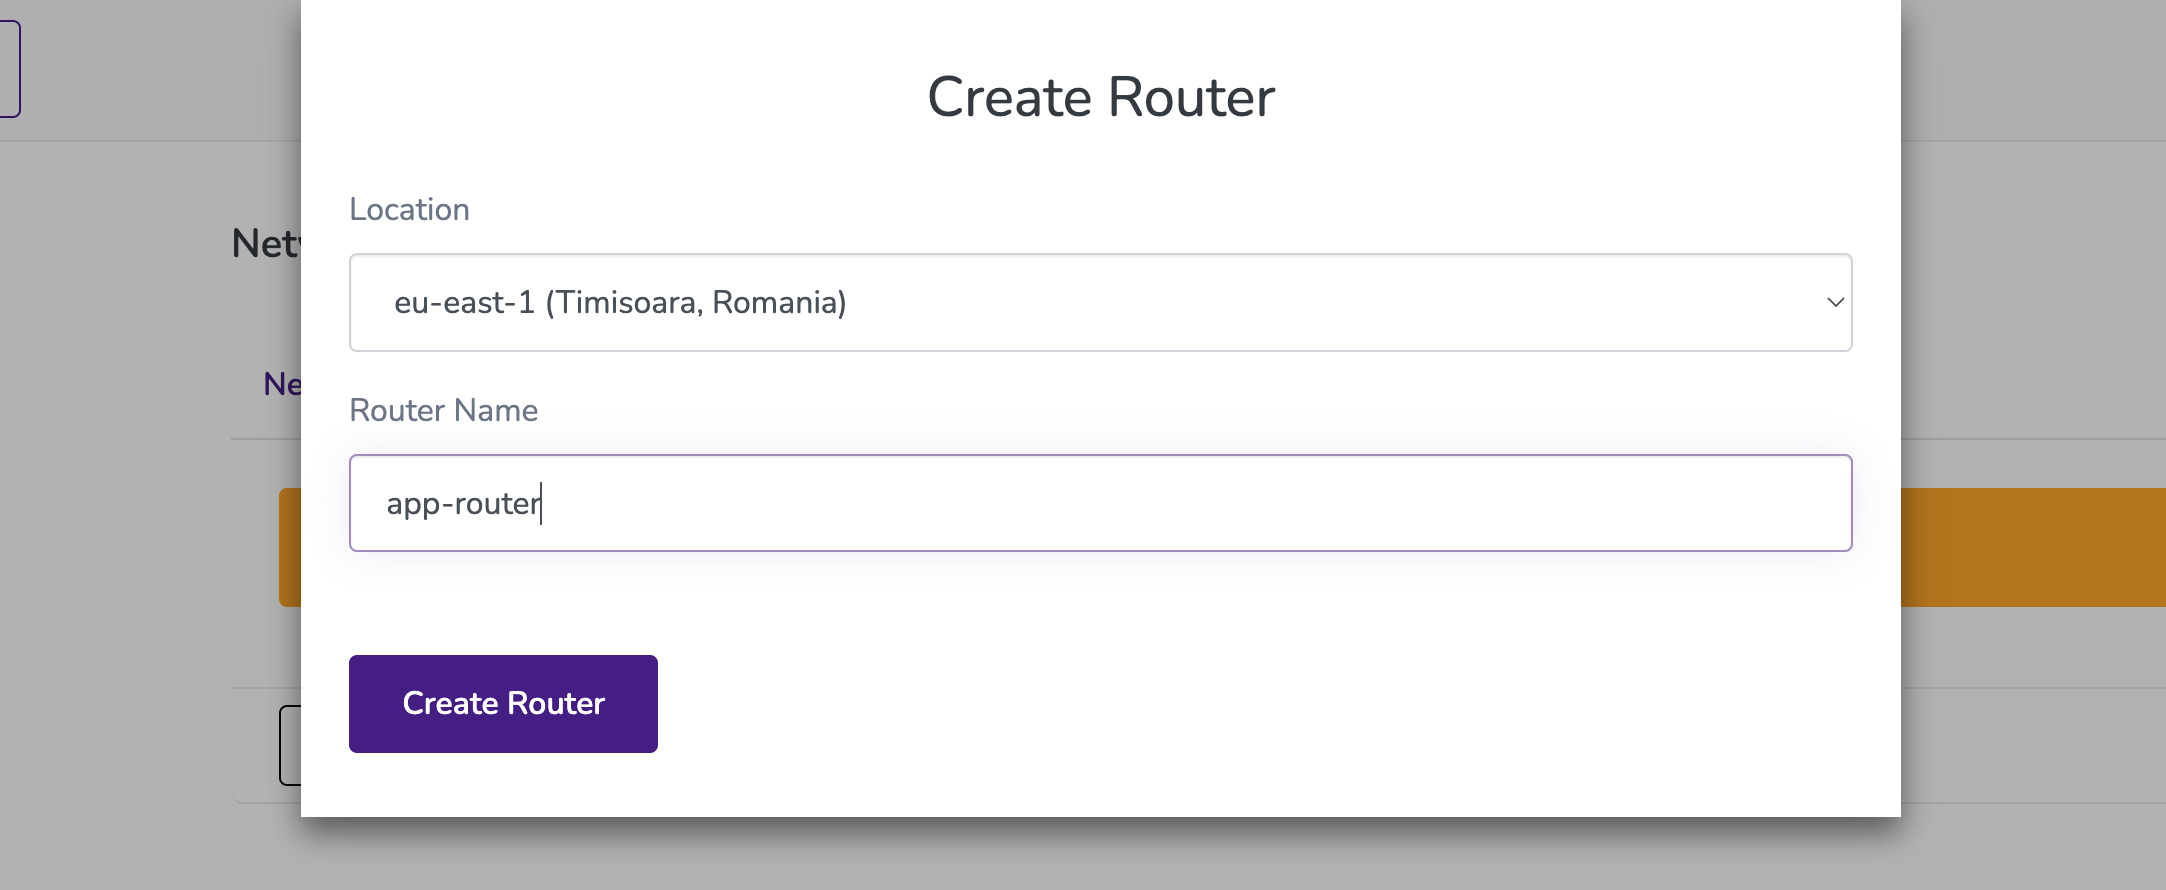This screenshot has height=890, width=2166.
Task: Click the Location dropdown chevron arrow
Action: click(1836, 302)
